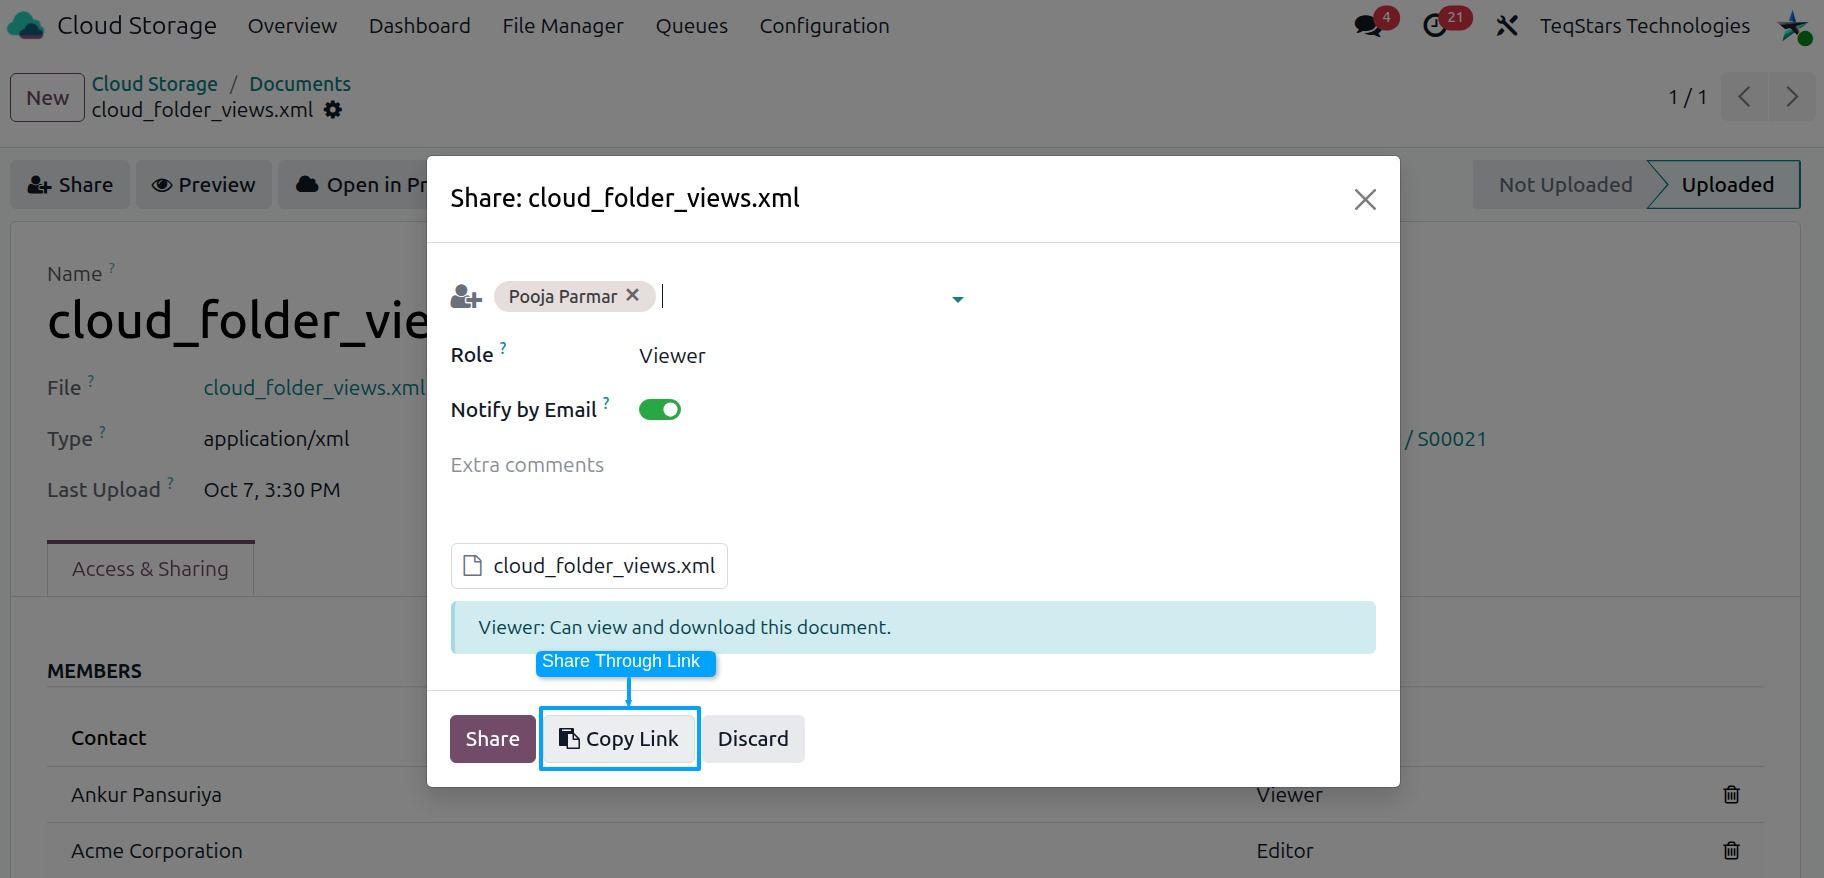1824x878 pixels.
Task: Open the Configuration menu
Action: (x=824, y=26)
